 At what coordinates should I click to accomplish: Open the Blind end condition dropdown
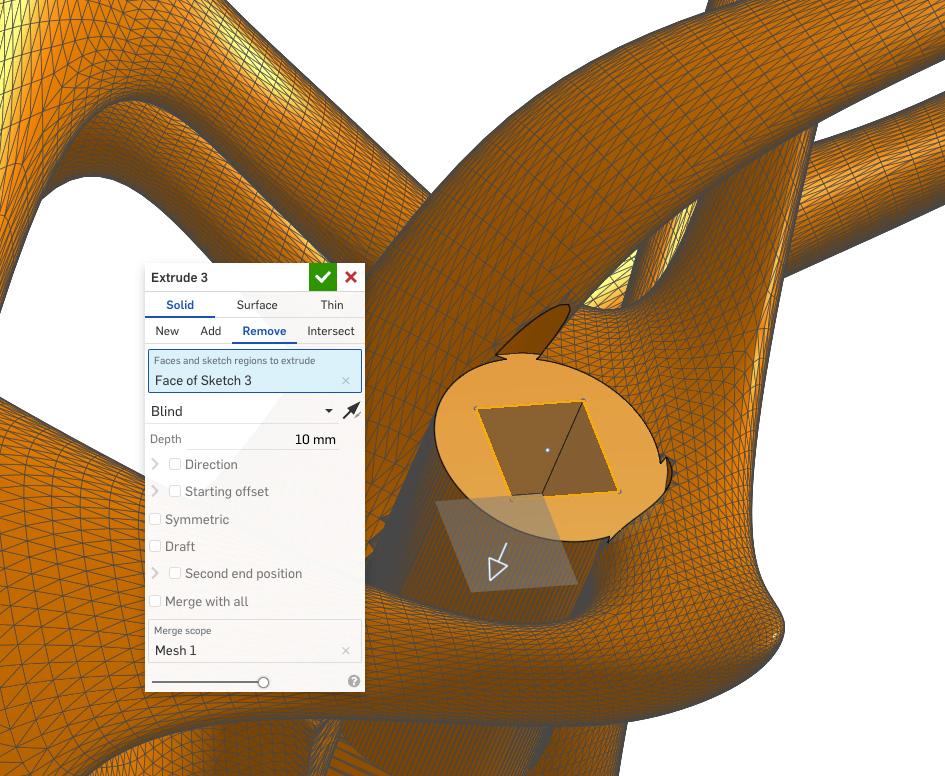pyautogui.click(x=328, y=410)
